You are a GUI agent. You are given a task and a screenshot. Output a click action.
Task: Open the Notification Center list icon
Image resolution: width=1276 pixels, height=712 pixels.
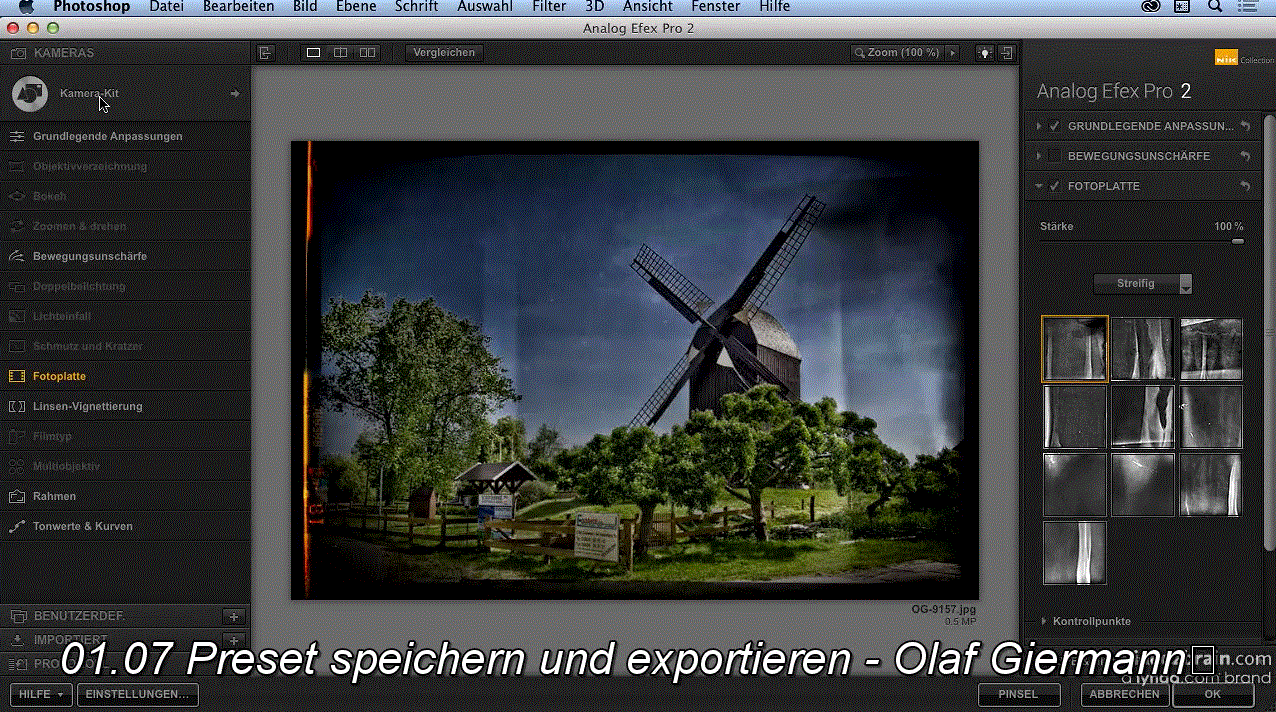1248,7
